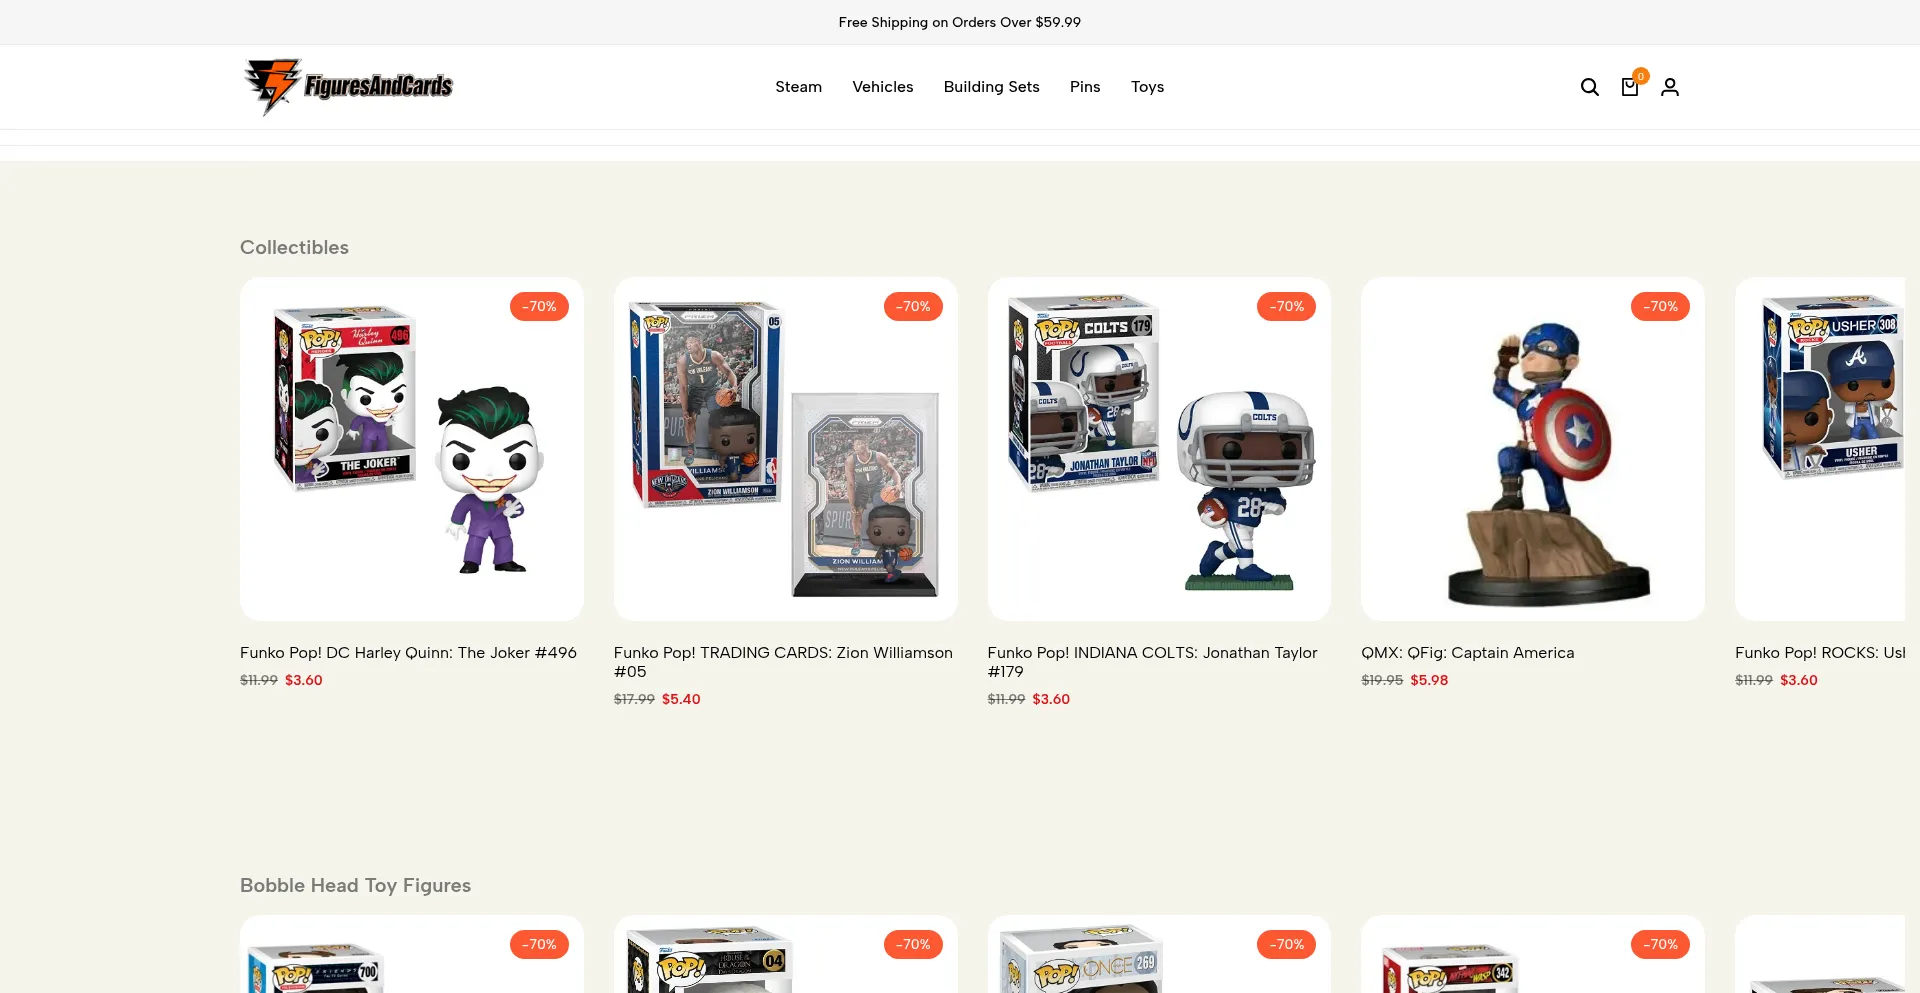Open Jonathan Taylor #179 product title

pos(1152,662)
